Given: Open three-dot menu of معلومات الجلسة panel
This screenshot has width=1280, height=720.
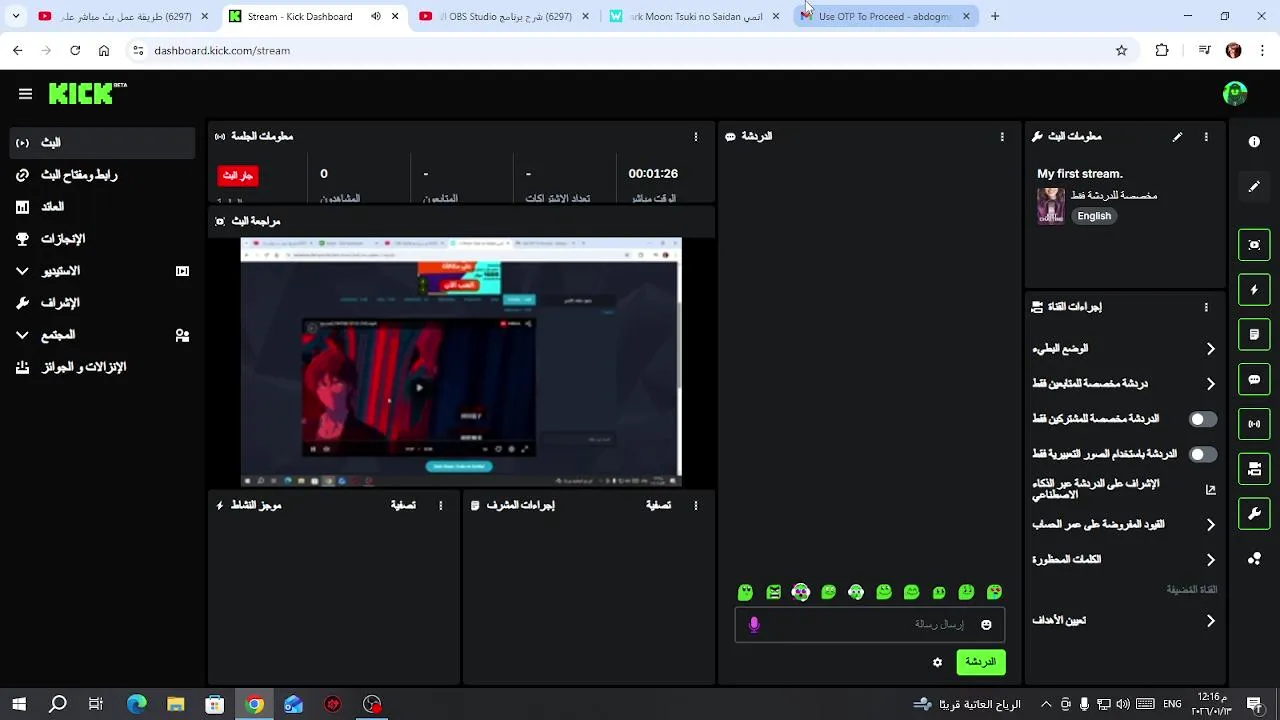Looking at the screenshot, I should pyautogui.click(x=696, y=137).
